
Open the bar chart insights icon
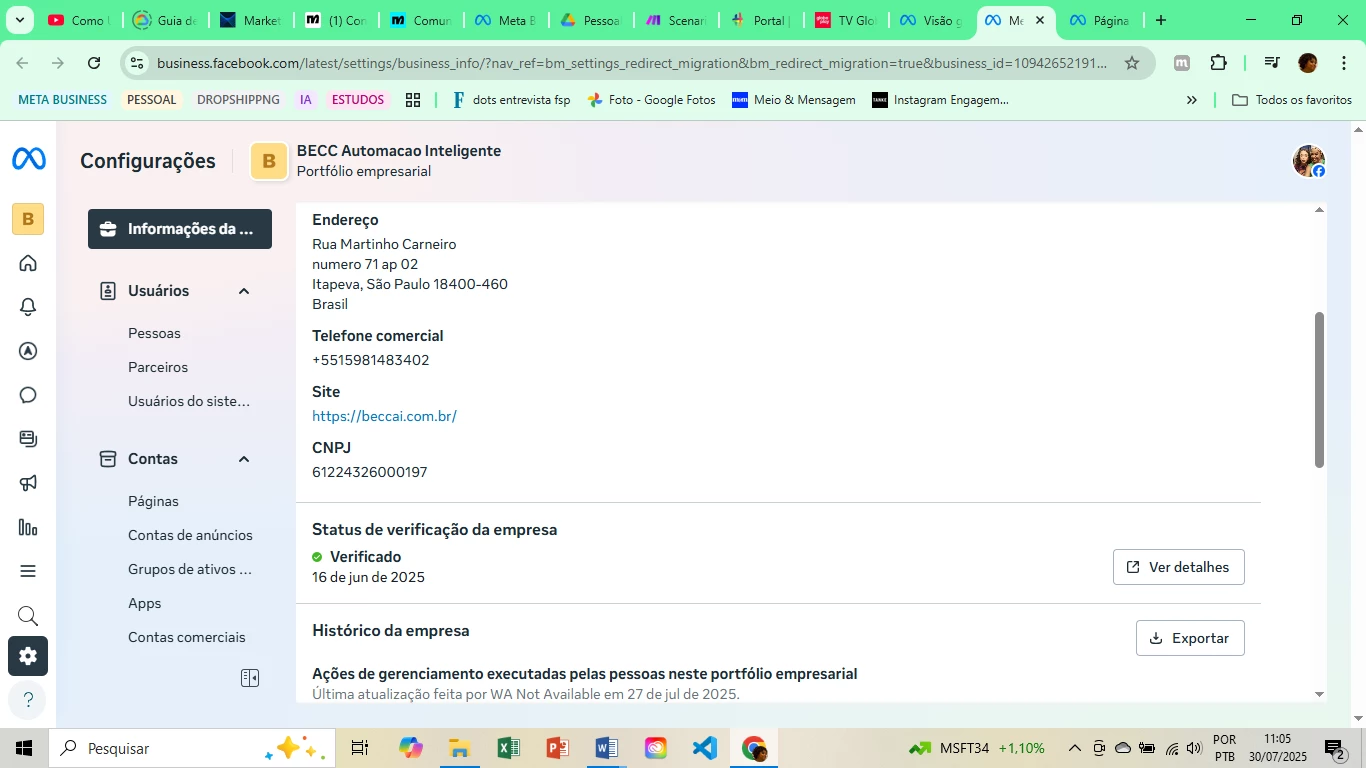pyautogui.click(x=28, y=527)
